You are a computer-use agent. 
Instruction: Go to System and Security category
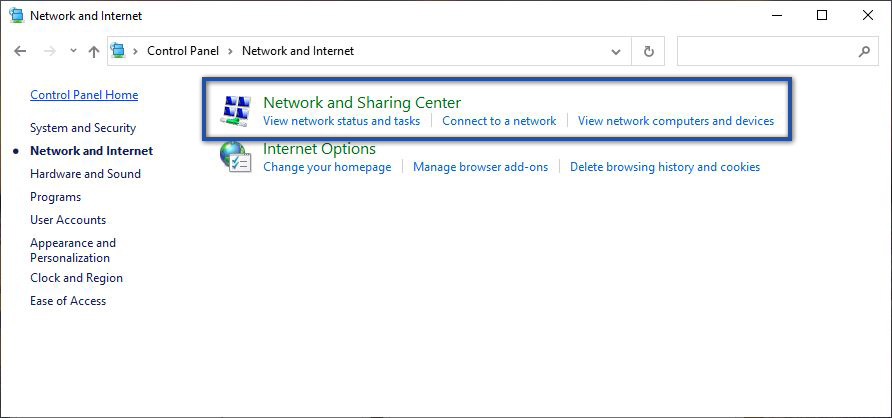click(x=83, y=128)
